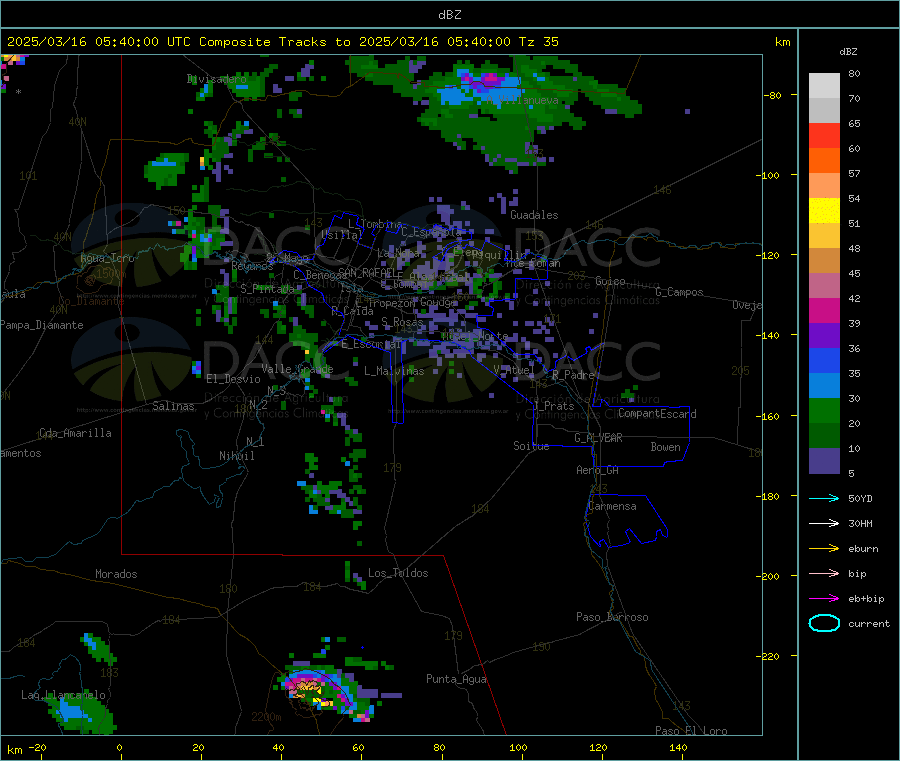This screenshot has width=900, height=761.
Task: Click the 'Soitue' place label
Action: coord(531,446)
